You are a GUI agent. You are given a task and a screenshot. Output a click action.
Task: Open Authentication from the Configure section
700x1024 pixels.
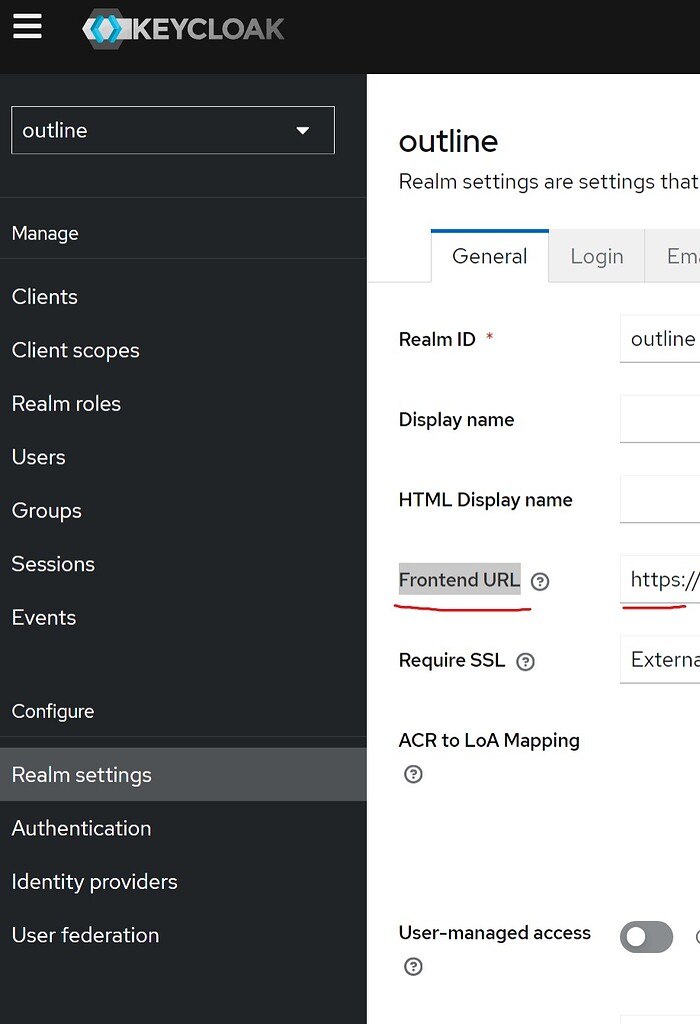click(81, 828)
